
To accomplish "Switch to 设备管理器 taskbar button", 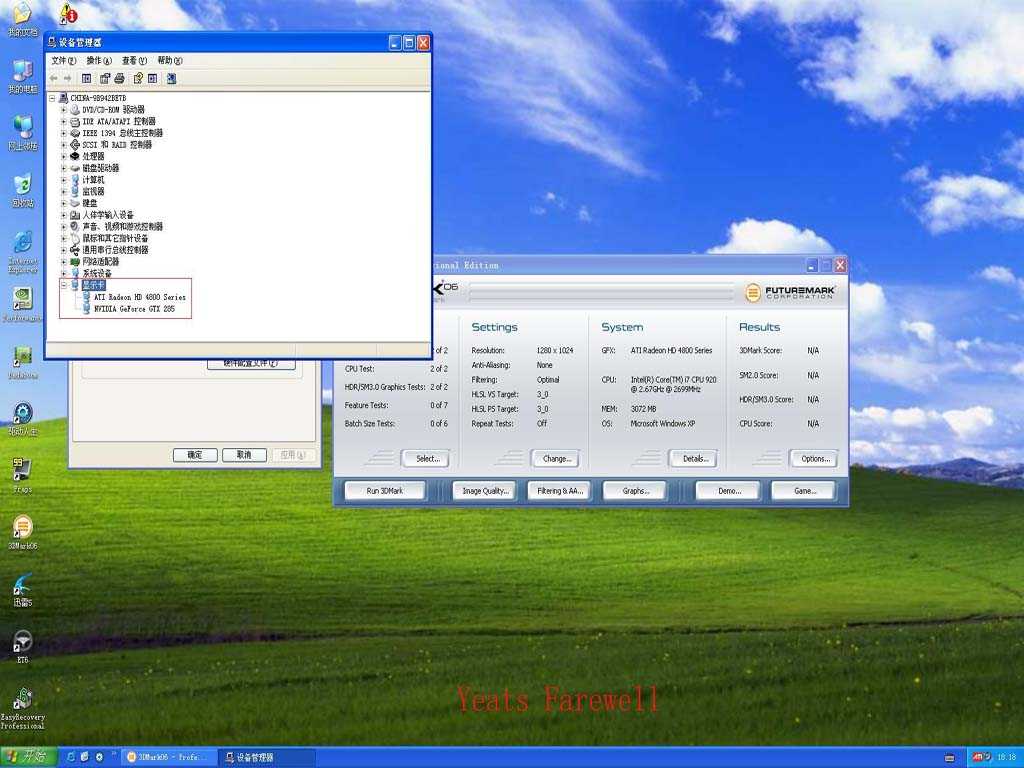I will 266,757.
